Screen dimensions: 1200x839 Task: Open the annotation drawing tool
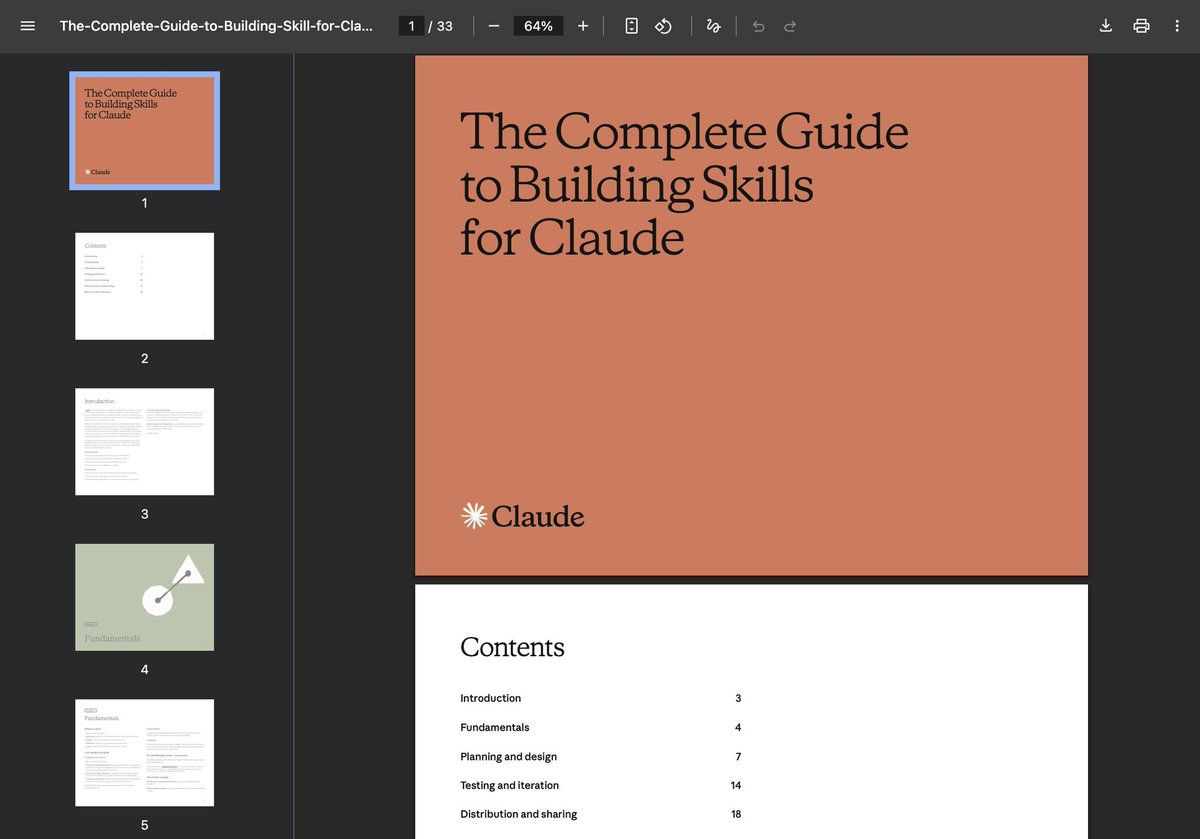point(713,26)
